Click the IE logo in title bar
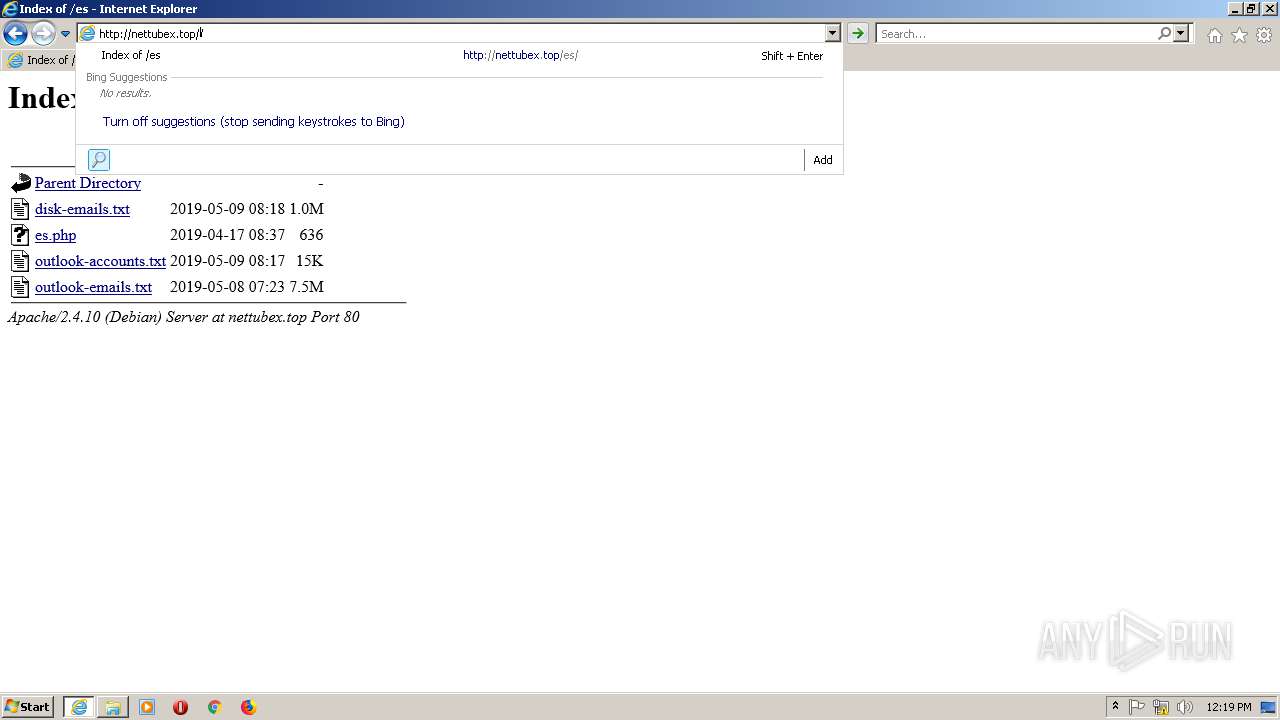The width and height of the screenshot is (1280, 720). pyautogui.click(x=10, y=9)
